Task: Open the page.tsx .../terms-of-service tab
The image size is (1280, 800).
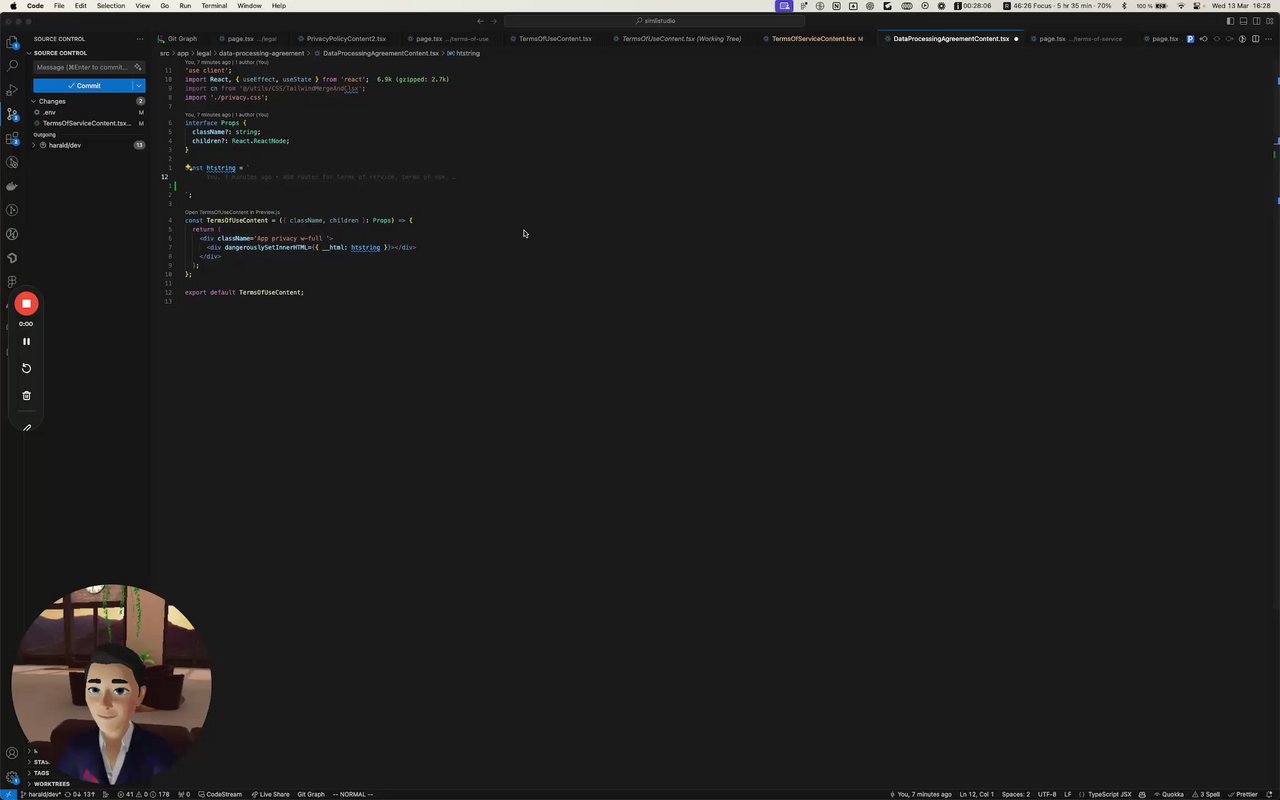Action: click(x=1080, y=39)
